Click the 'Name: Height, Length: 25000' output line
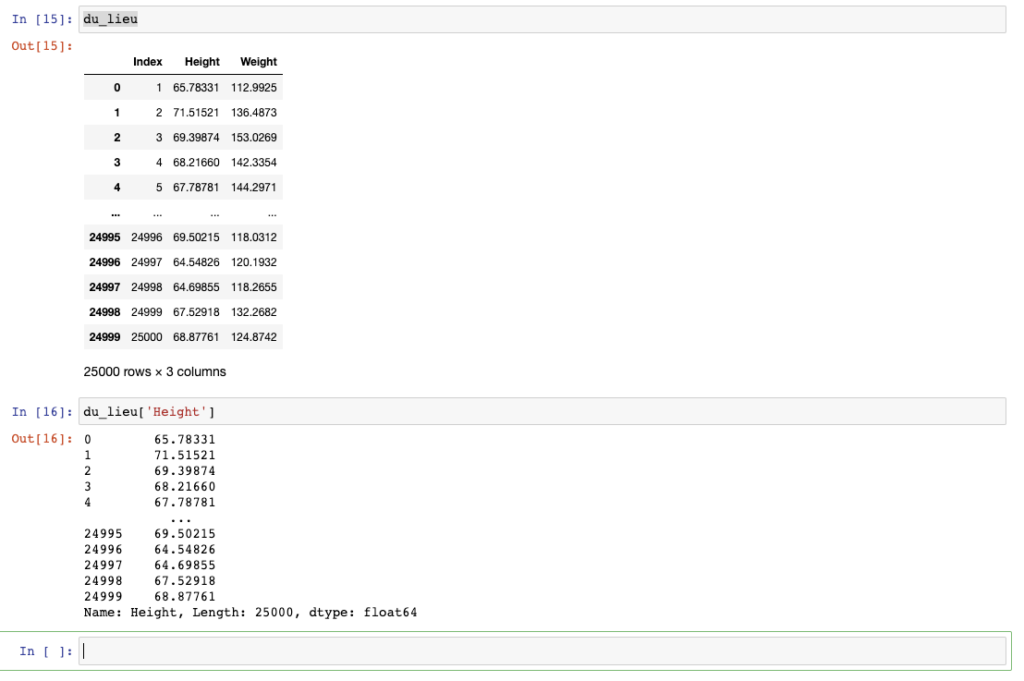This screenshot has height=681, width=1024. point(250,612)
